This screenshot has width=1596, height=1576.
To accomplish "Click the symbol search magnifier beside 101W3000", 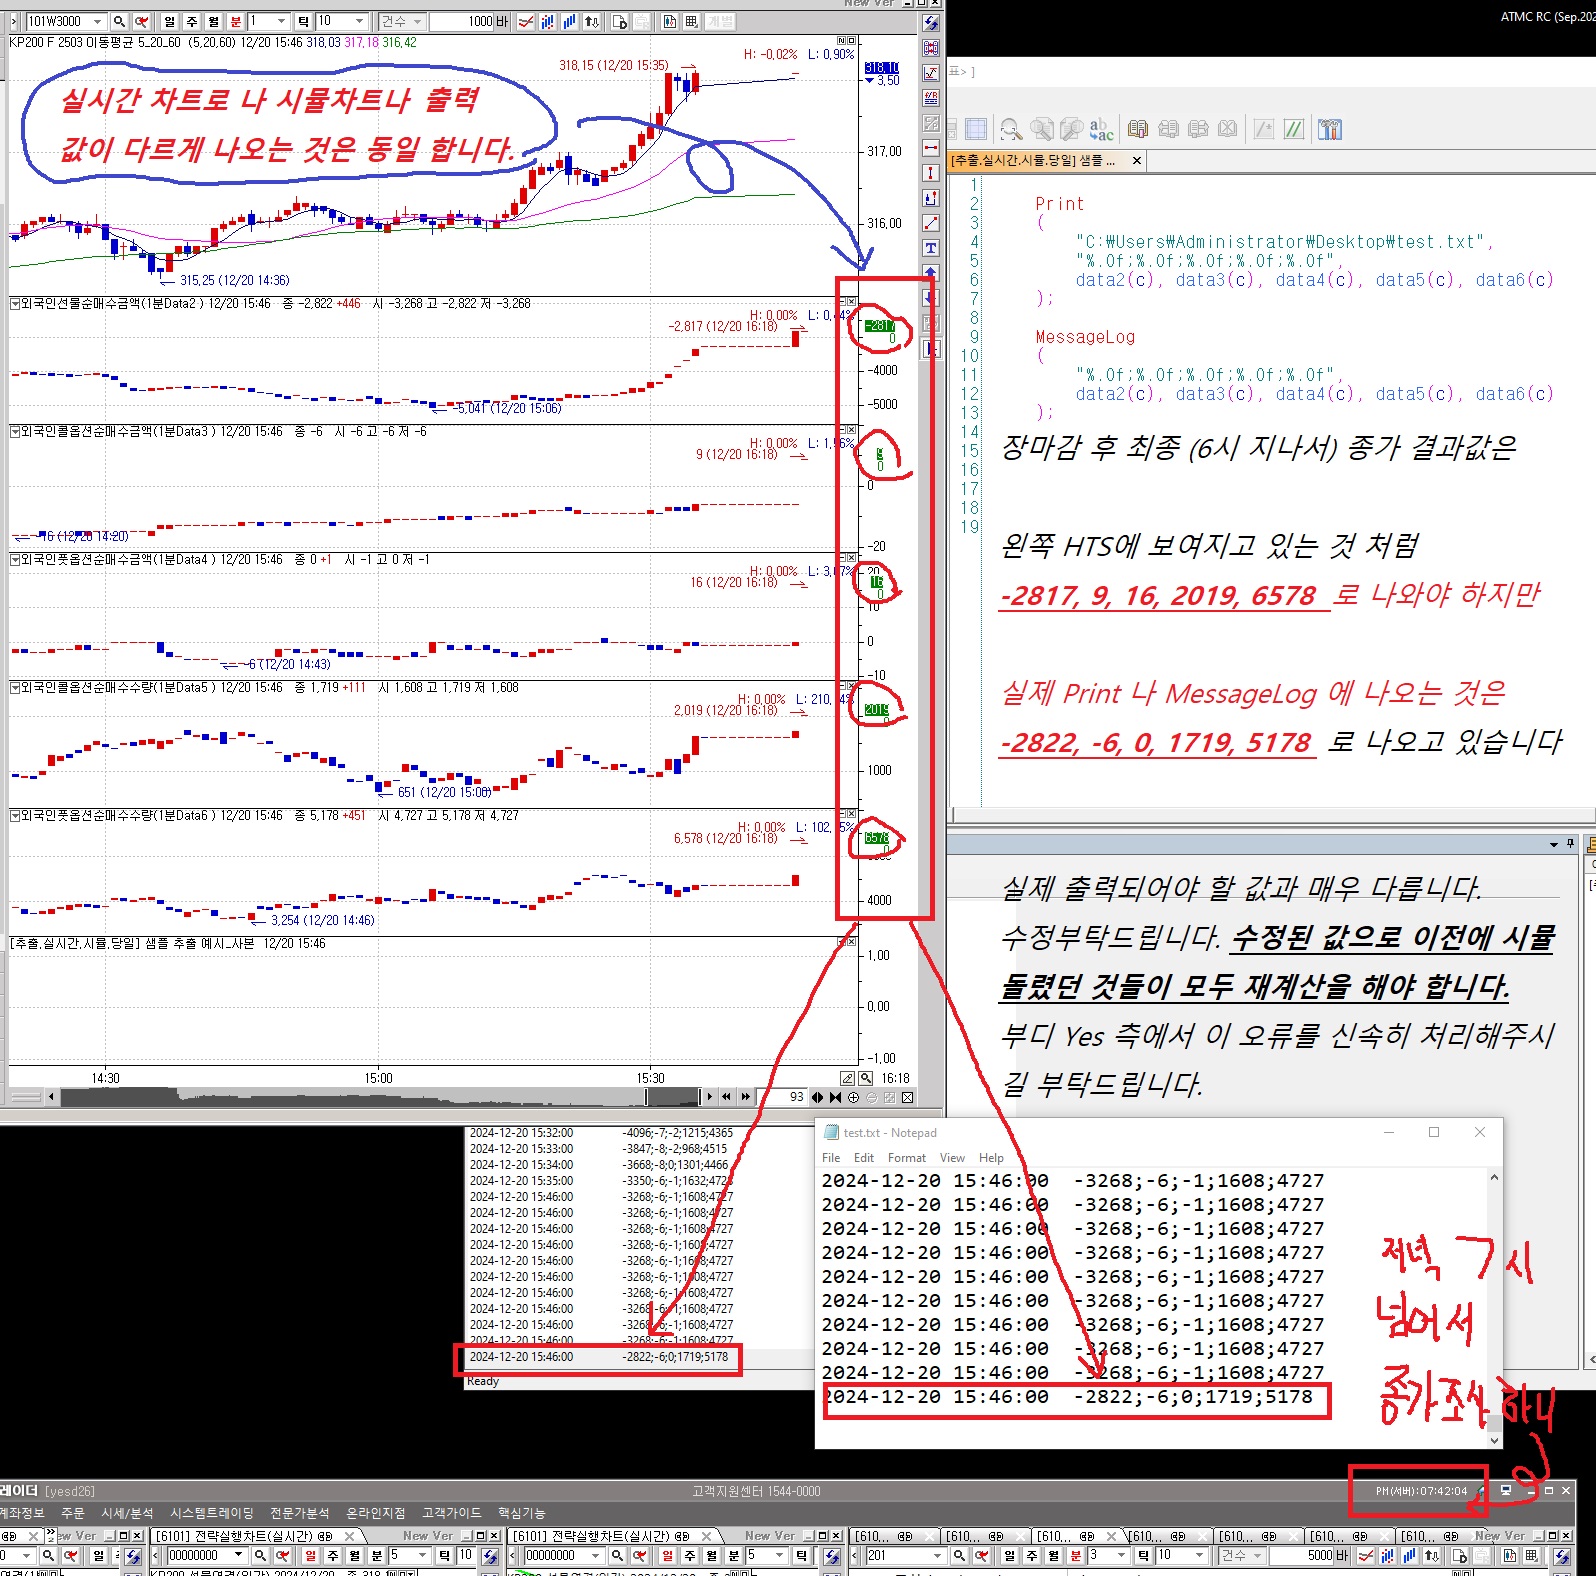I will click(119, 21).
